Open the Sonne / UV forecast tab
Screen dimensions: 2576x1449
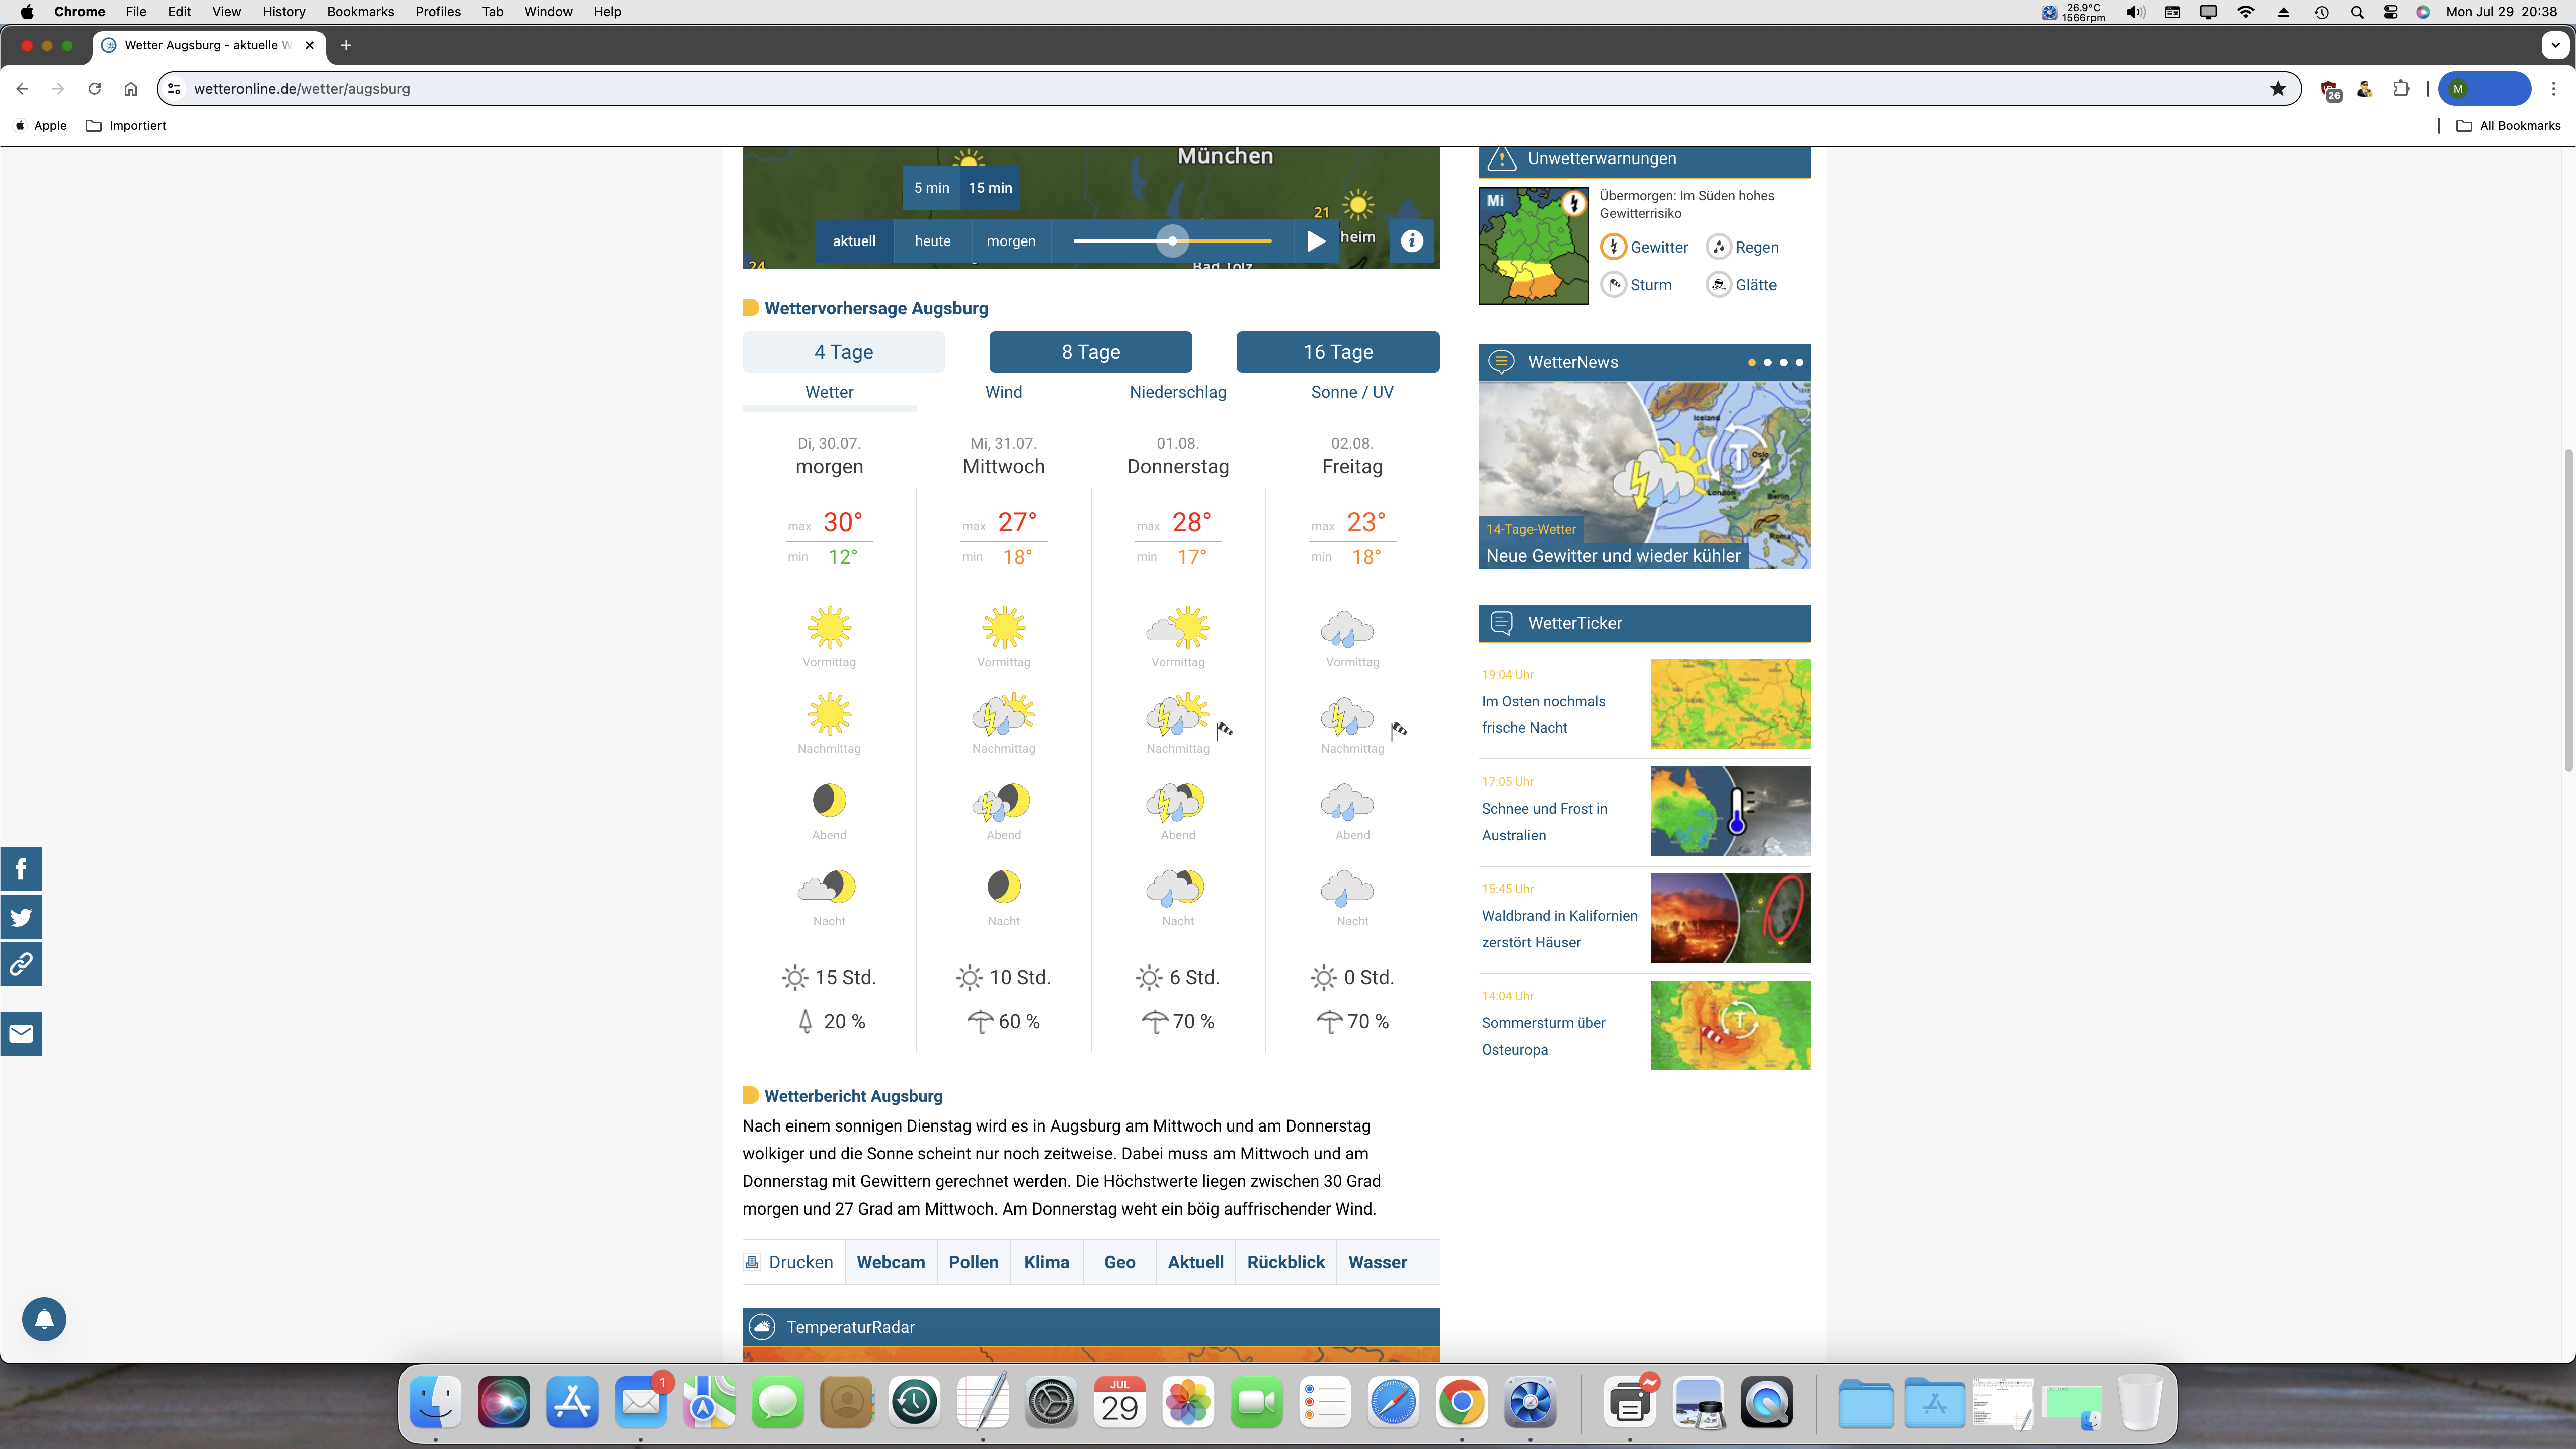click(1352, 392)
